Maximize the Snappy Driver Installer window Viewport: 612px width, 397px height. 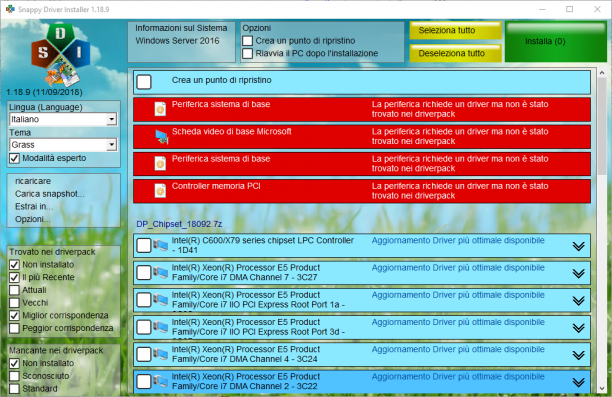pyautogui.click(x=570, y=9)
